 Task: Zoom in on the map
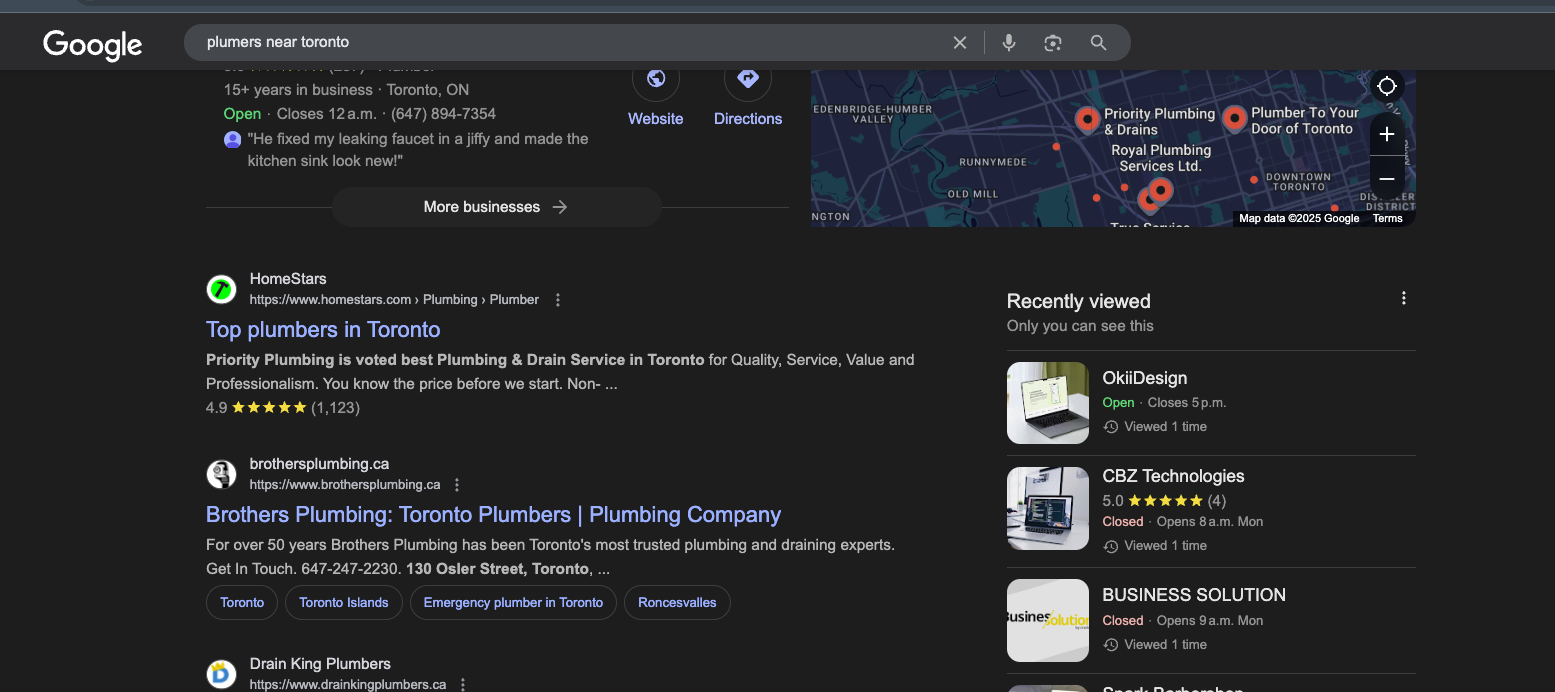point(1387,134)
